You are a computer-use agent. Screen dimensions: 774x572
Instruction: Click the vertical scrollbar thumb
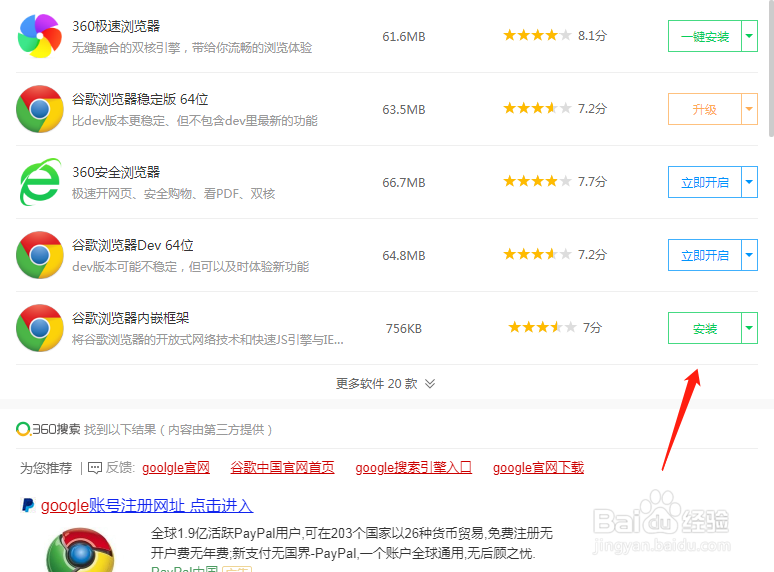pos(771,68)
